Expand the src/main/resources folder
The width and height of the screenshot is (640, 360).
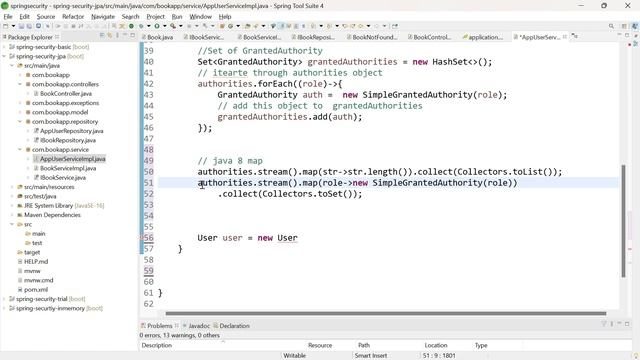pos(12,187)
